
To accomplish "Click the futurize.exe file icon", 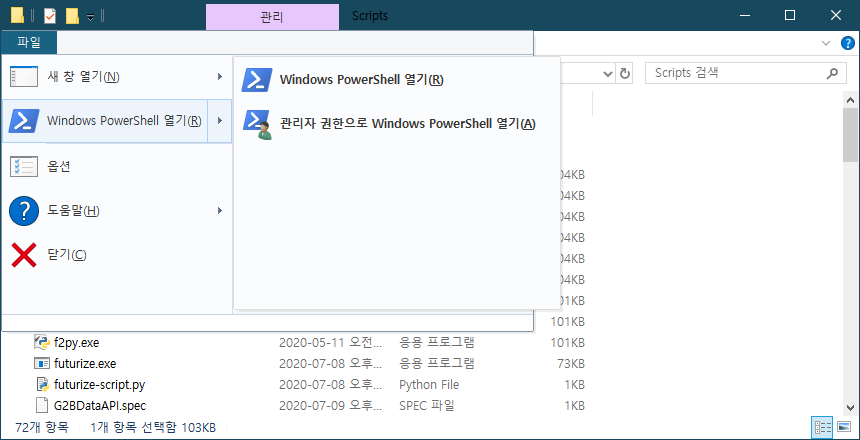I will 42,363.
